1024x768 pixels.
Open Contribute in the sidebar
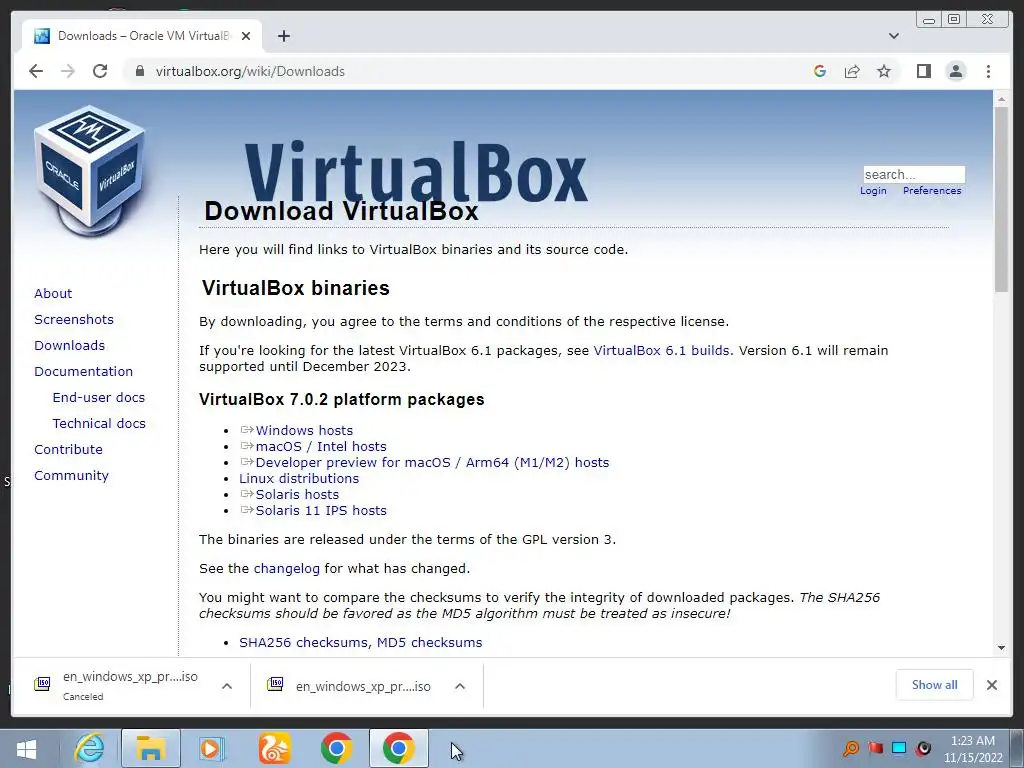click(68, 450)
